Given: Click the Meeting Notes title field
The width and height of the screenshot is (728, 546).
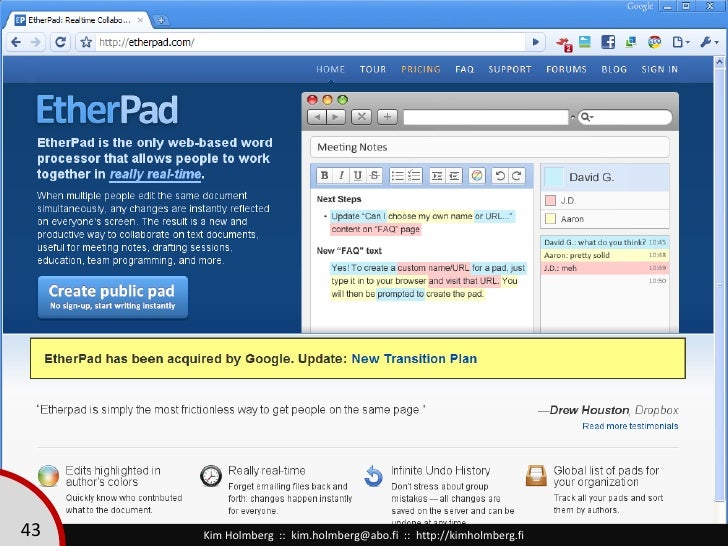Looking at the screenshot, I should pos(490,147).
